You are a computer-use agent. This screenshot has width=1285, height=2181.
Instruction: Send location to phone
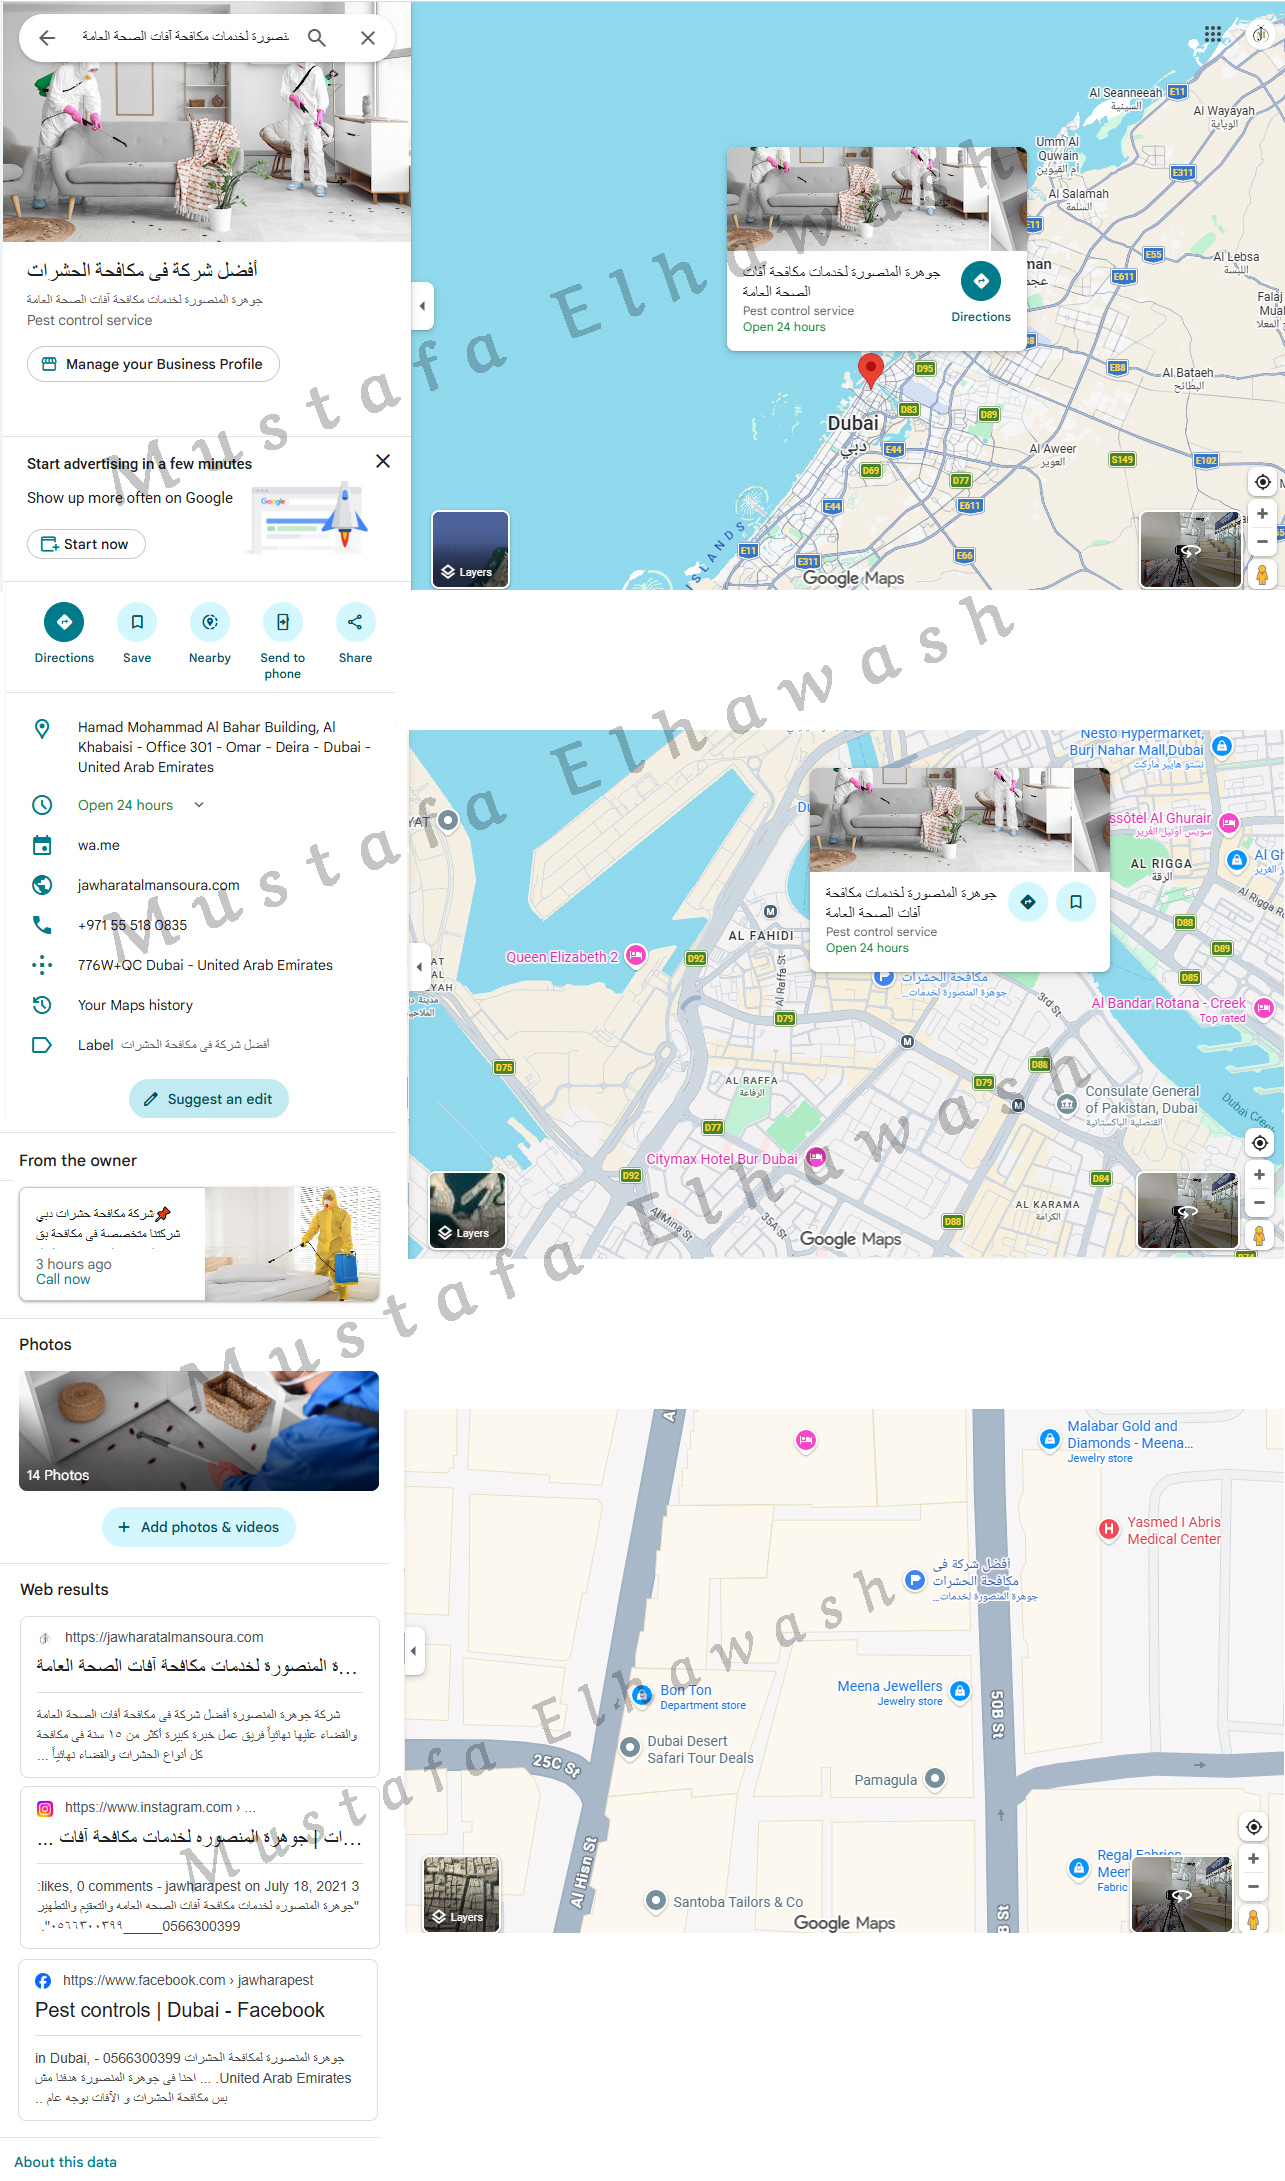coord(283,622)
